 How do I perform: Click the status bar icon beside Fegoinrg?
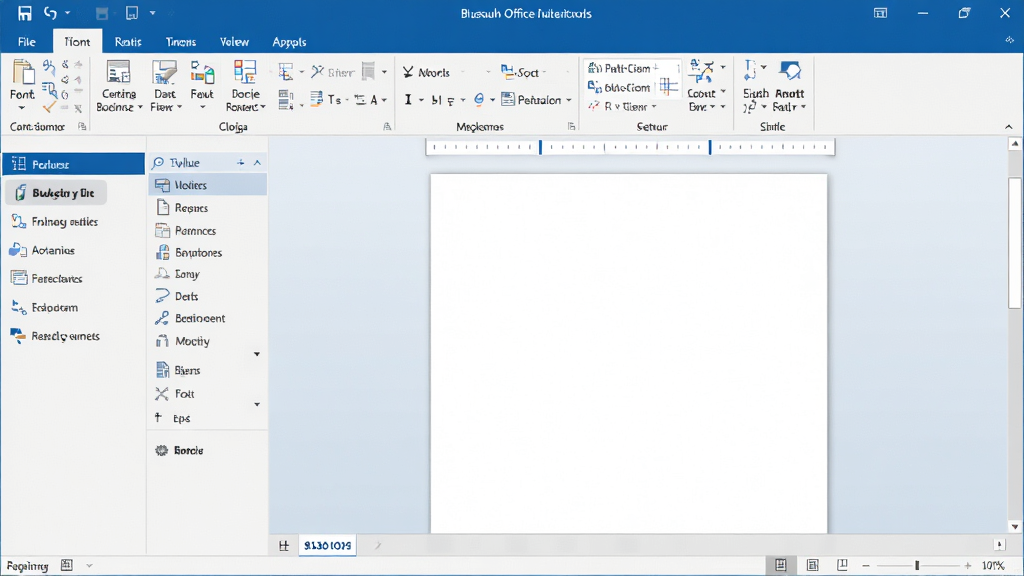67,566
